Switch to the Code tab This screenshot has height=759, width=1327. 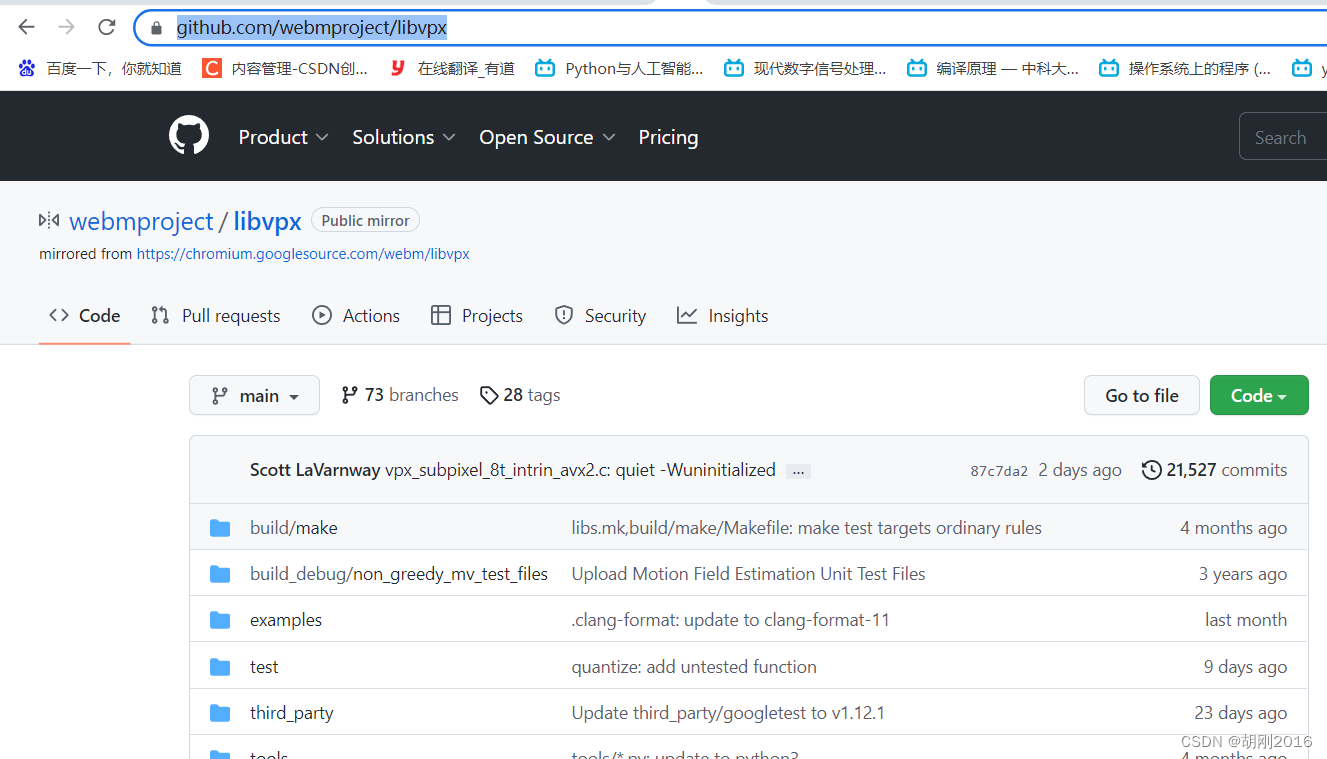[x=85, y=315]
